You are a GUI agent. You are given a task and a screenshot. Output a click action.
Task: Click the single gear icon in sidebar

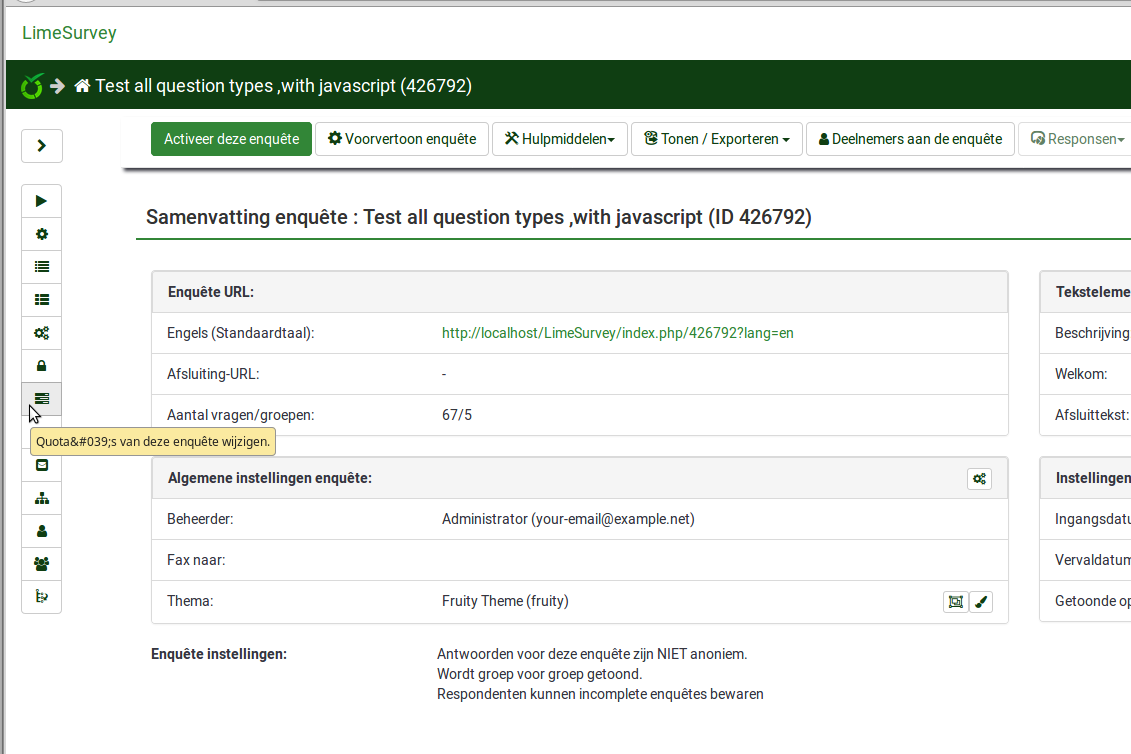point(41,234)
